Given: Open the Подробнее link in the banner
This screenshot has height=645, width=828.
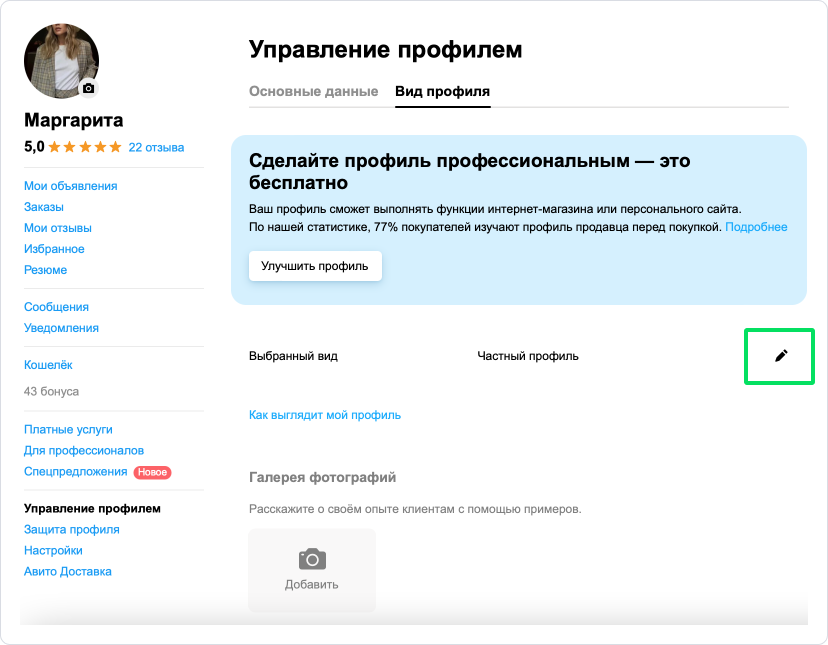Looking at the screenshot, I should (756, 227).
